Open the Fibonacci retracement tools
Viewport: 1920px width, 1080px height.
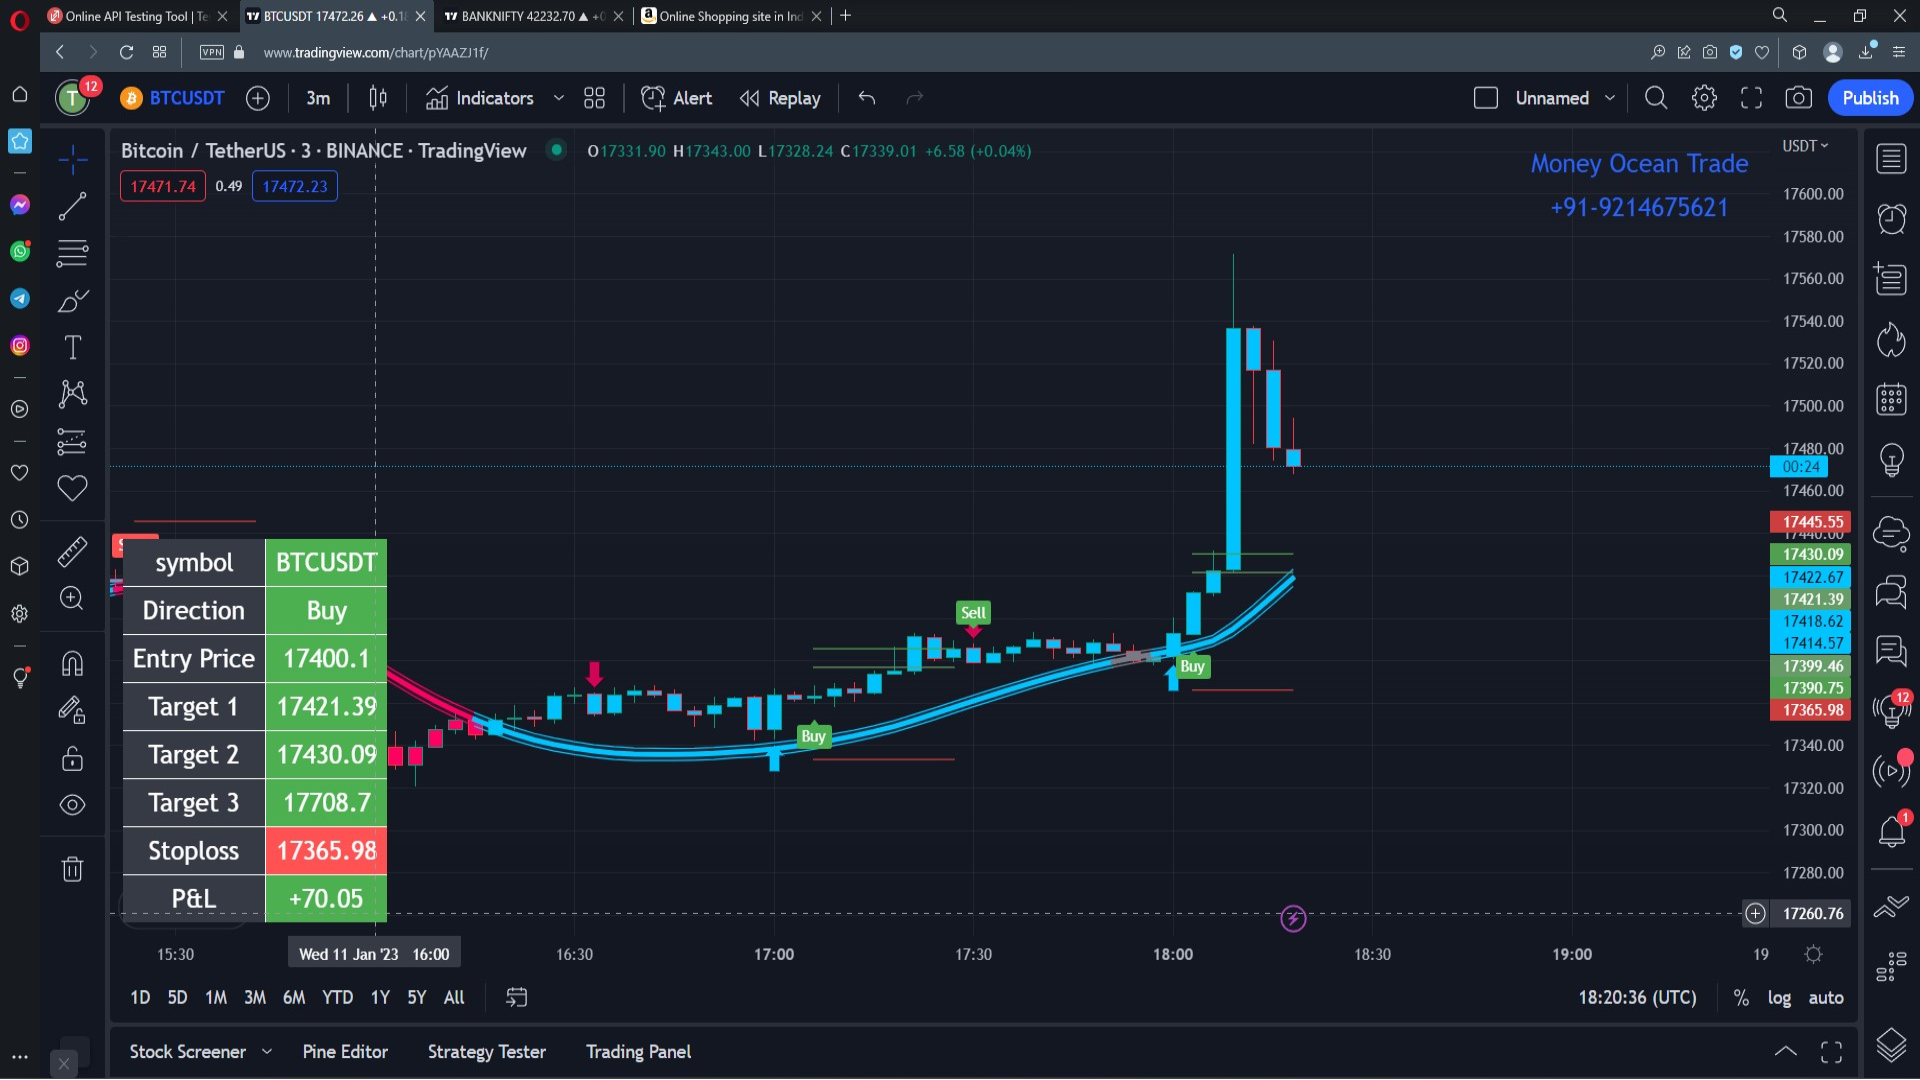click(72, 253)
